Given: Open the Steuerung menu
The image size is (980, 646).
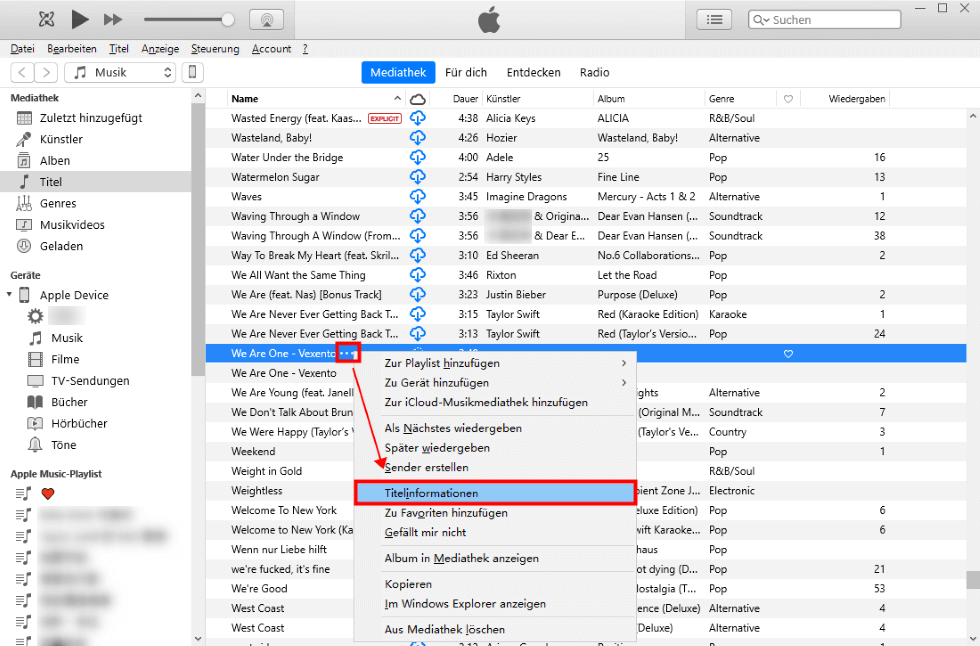Looking at the screenshot, I should tap(215, 49).
